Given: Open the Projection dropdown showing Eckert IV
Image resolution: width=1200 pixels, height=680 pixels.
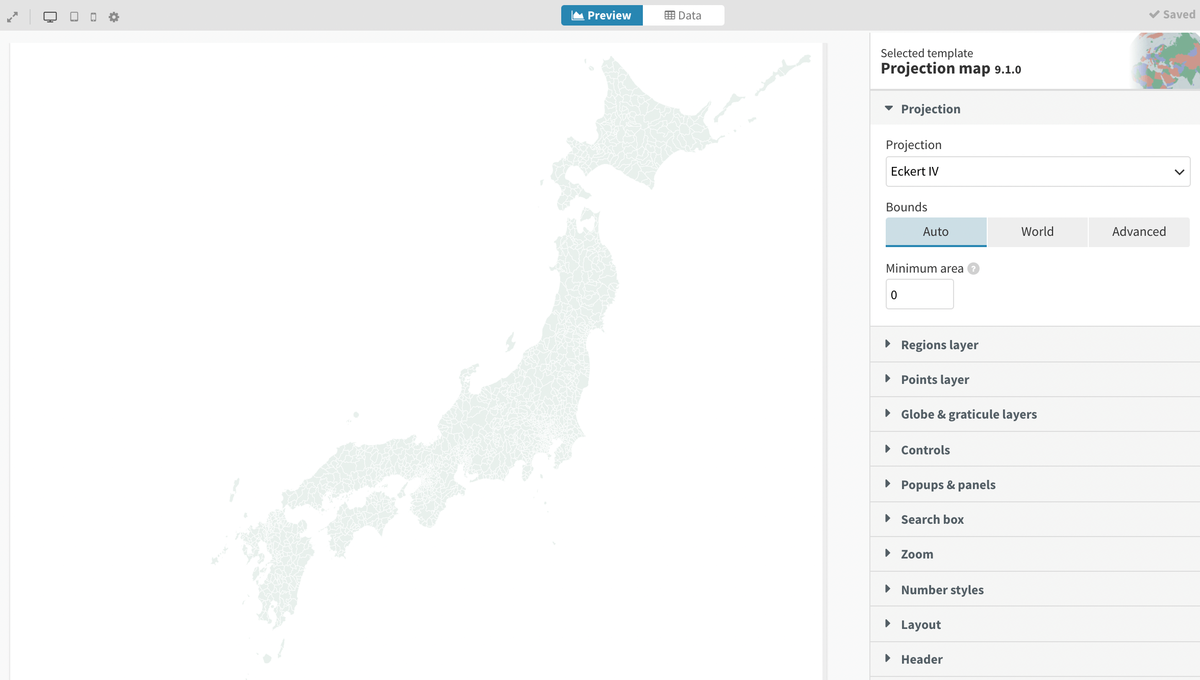Looking at the screenshot, I should coord(1038,171).
